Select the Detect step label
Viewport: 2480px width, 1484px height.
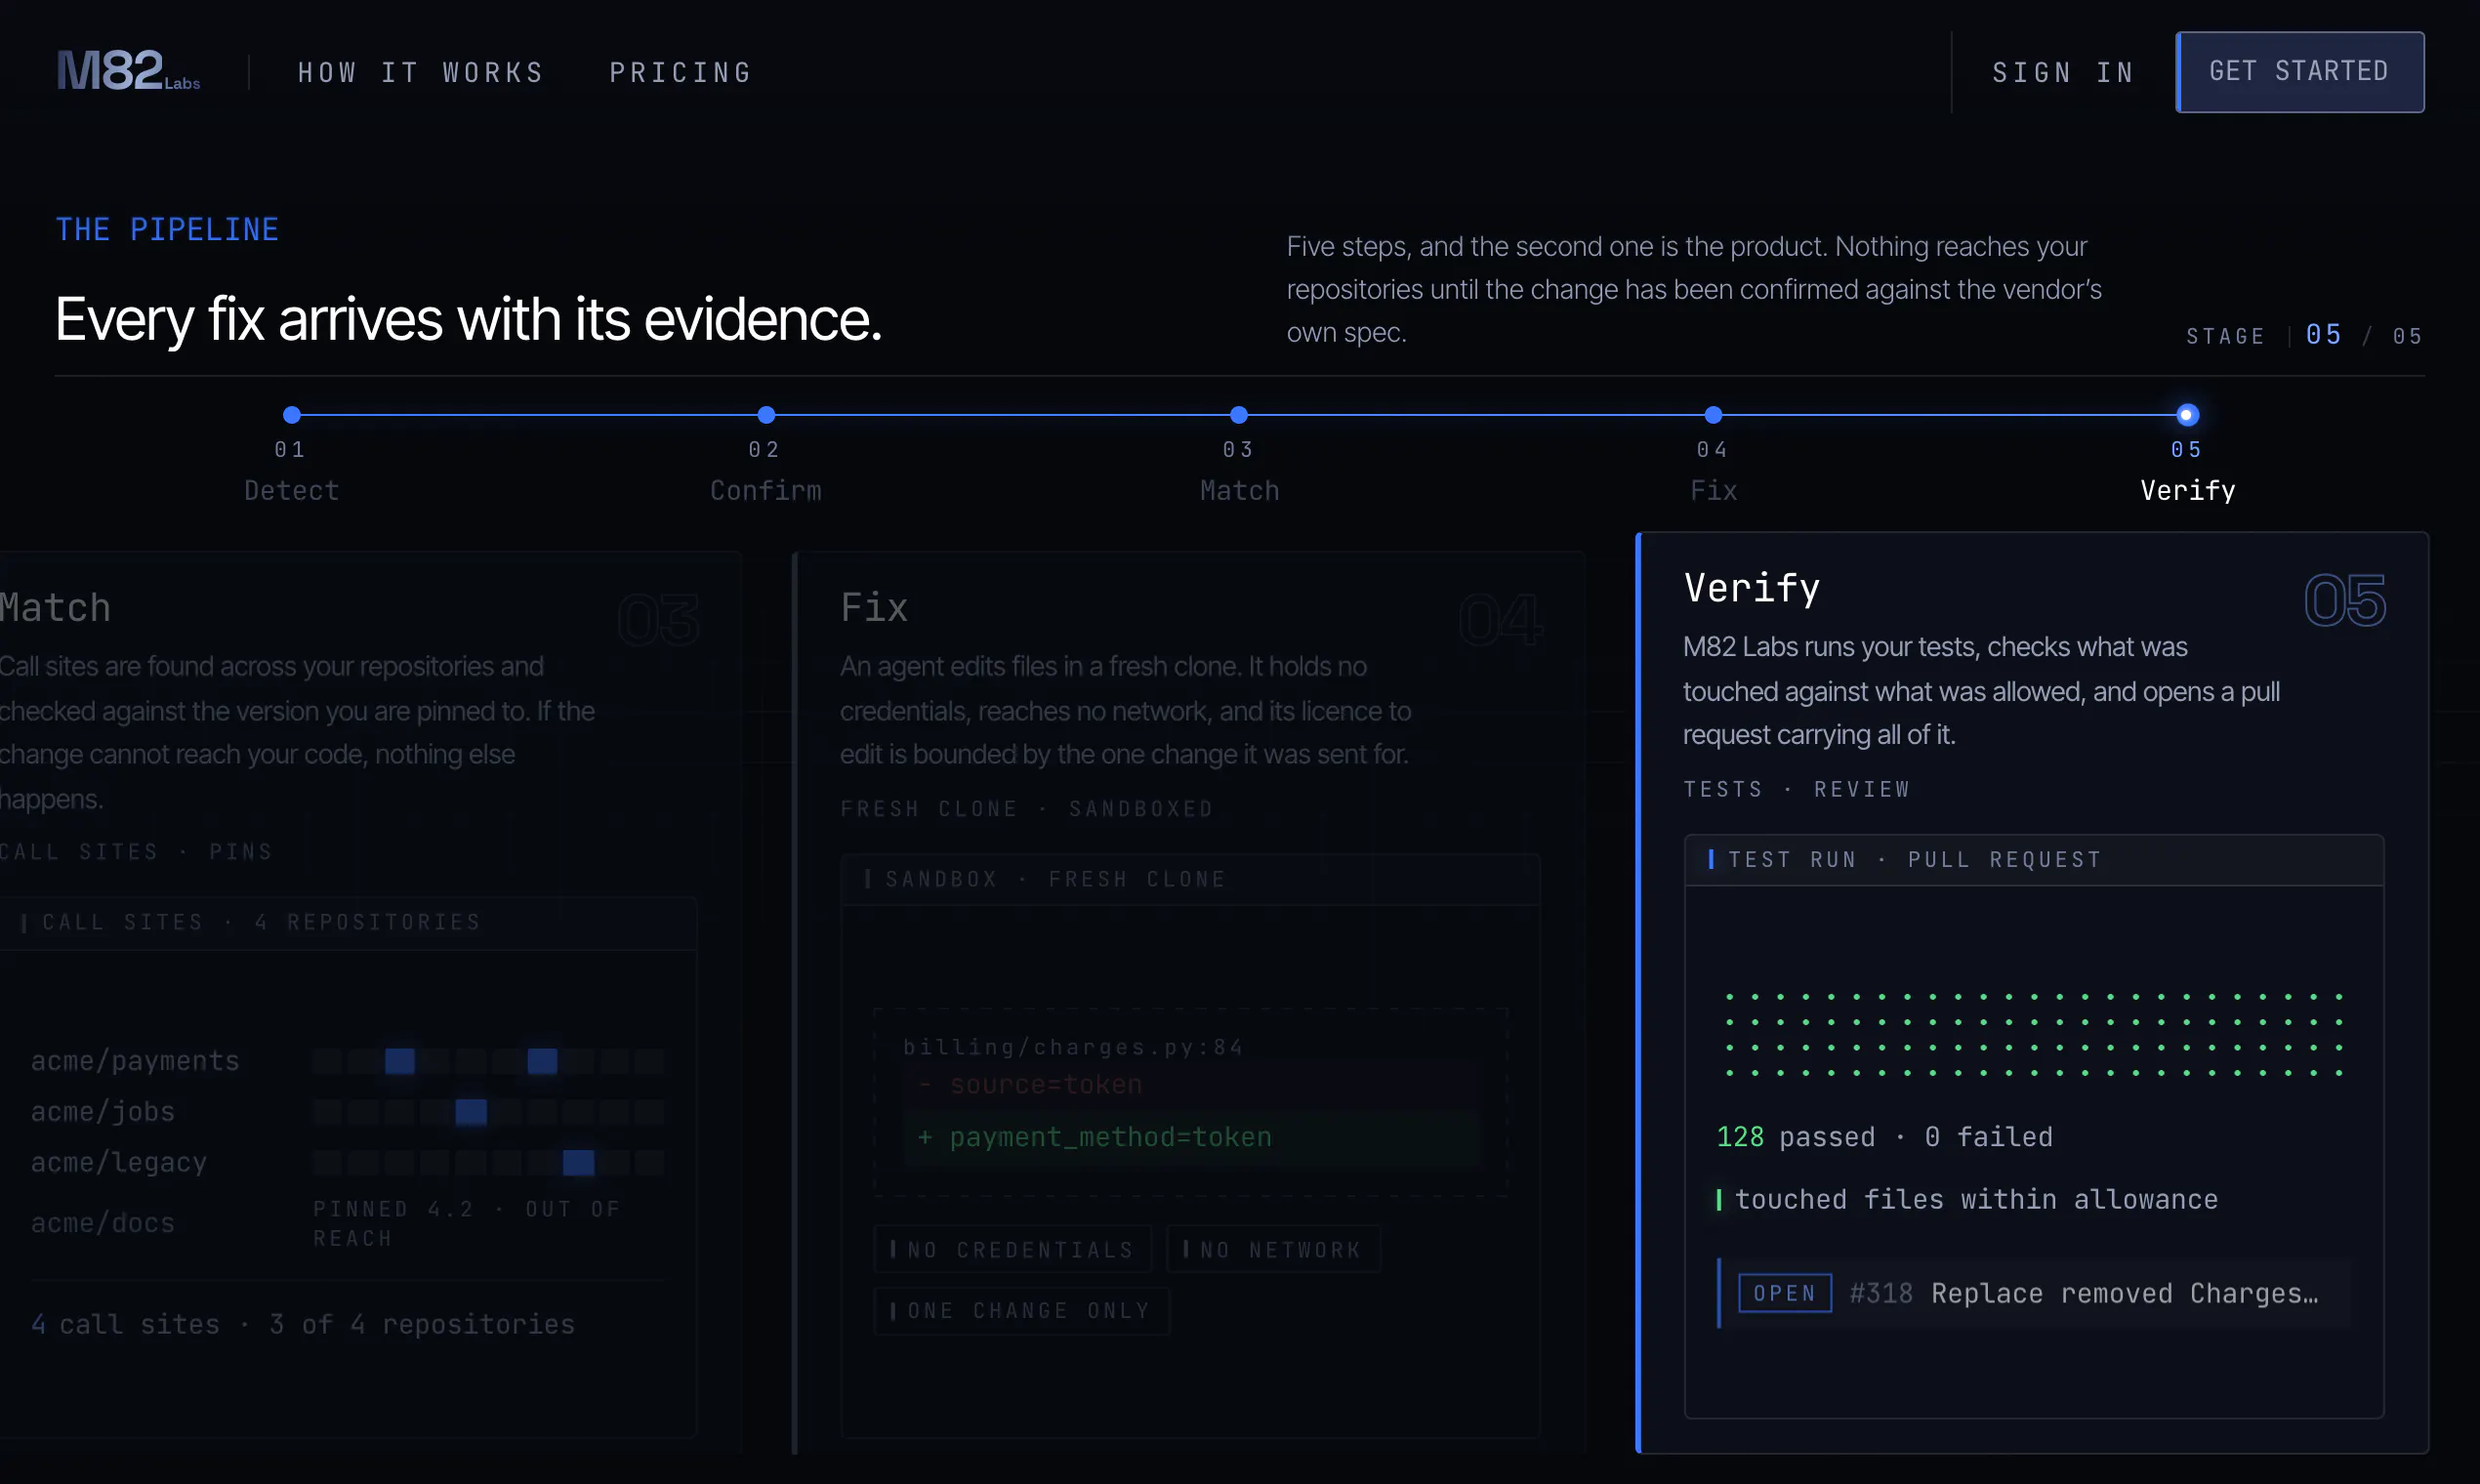tap(292, 490)
